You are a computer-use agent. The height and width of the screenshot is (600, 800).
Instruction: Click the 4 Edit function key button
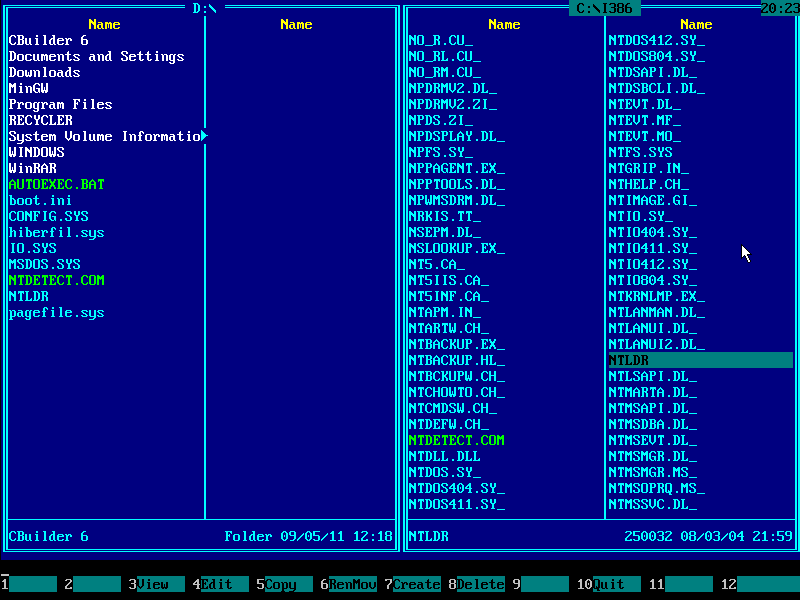[x=220, y=584]
